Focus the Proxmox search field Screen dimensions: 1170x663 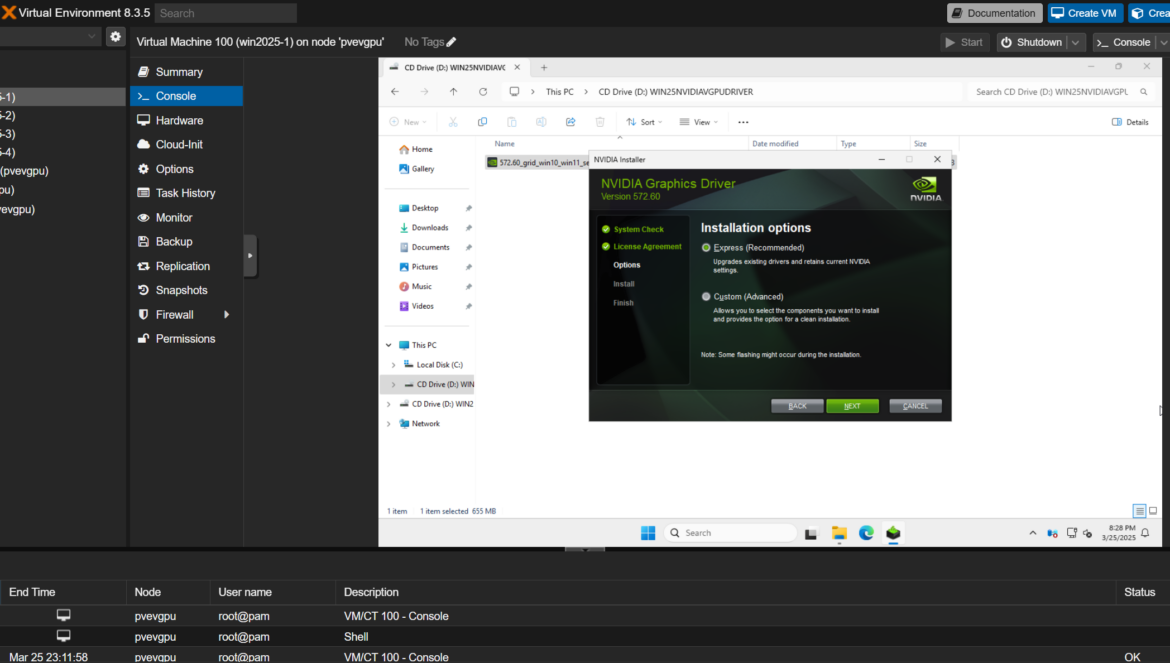tap(225, 13)
